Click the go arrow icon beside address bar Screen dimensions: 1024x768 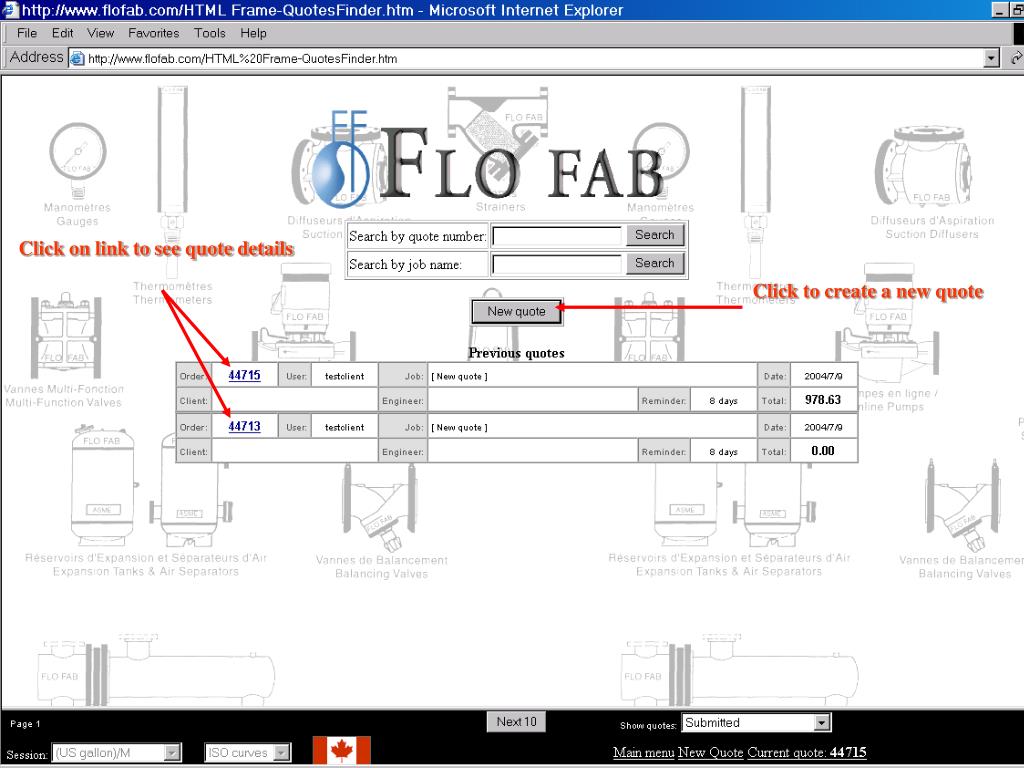(x=1017, y=58)
